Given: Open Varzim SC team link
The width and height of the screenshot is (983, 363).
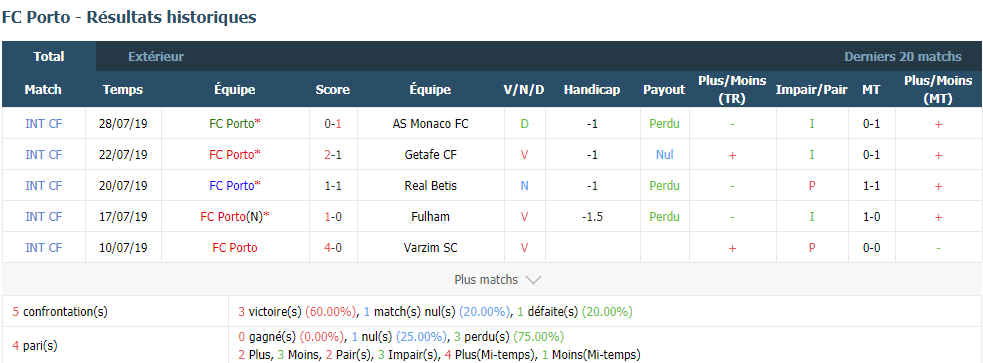Looking at the screenshot, I should pos(430,248).
